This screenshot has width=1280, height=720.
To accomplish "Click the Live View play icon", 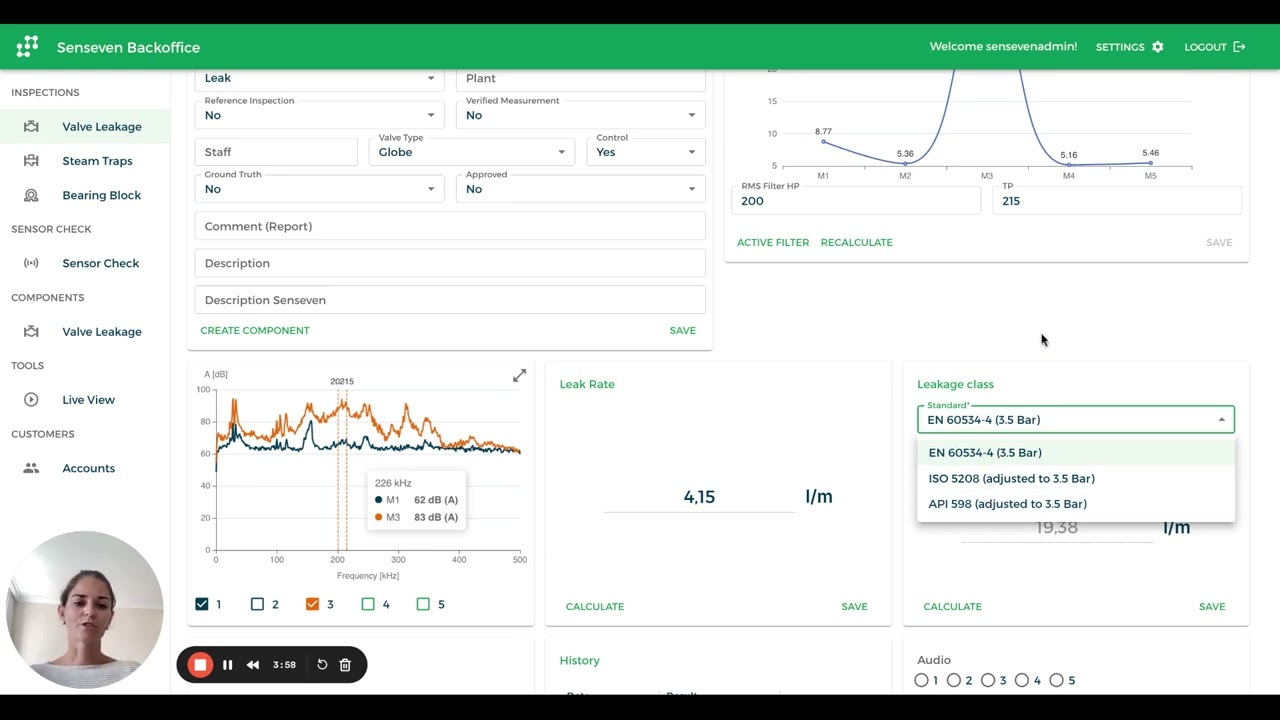I will pyautogui.click(x=31, y=400).
